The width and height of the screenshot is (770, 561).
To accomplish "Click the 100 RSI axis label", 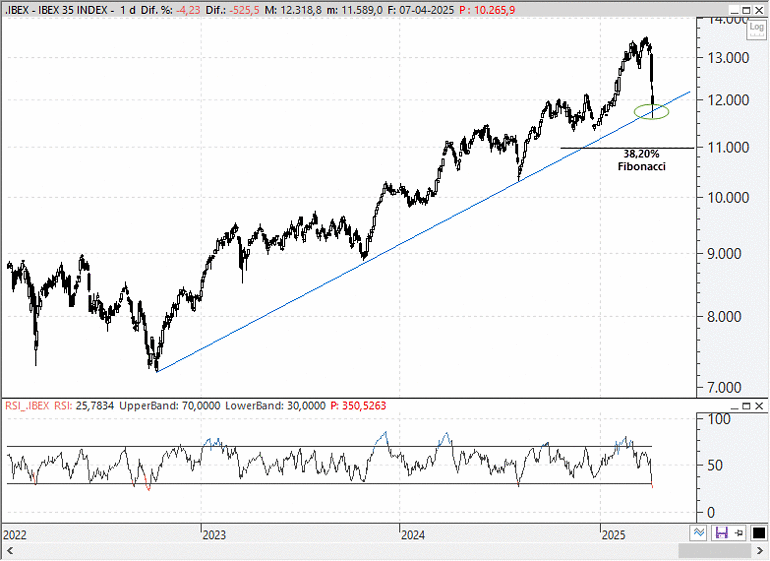I will (719, 419).
